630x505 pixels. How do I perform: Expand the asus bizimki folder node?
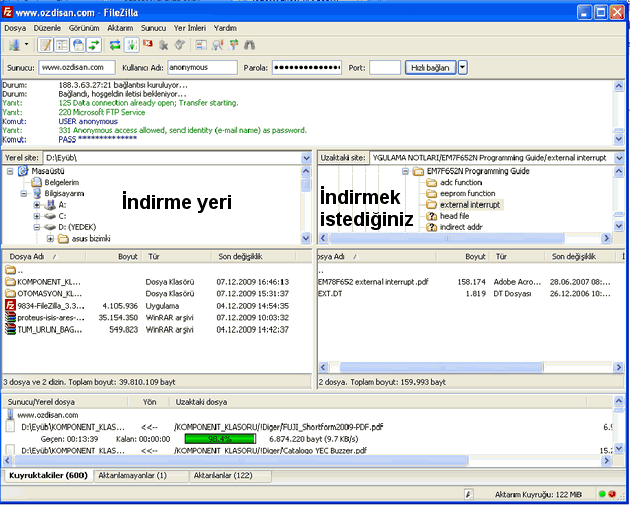click(50, 239)
